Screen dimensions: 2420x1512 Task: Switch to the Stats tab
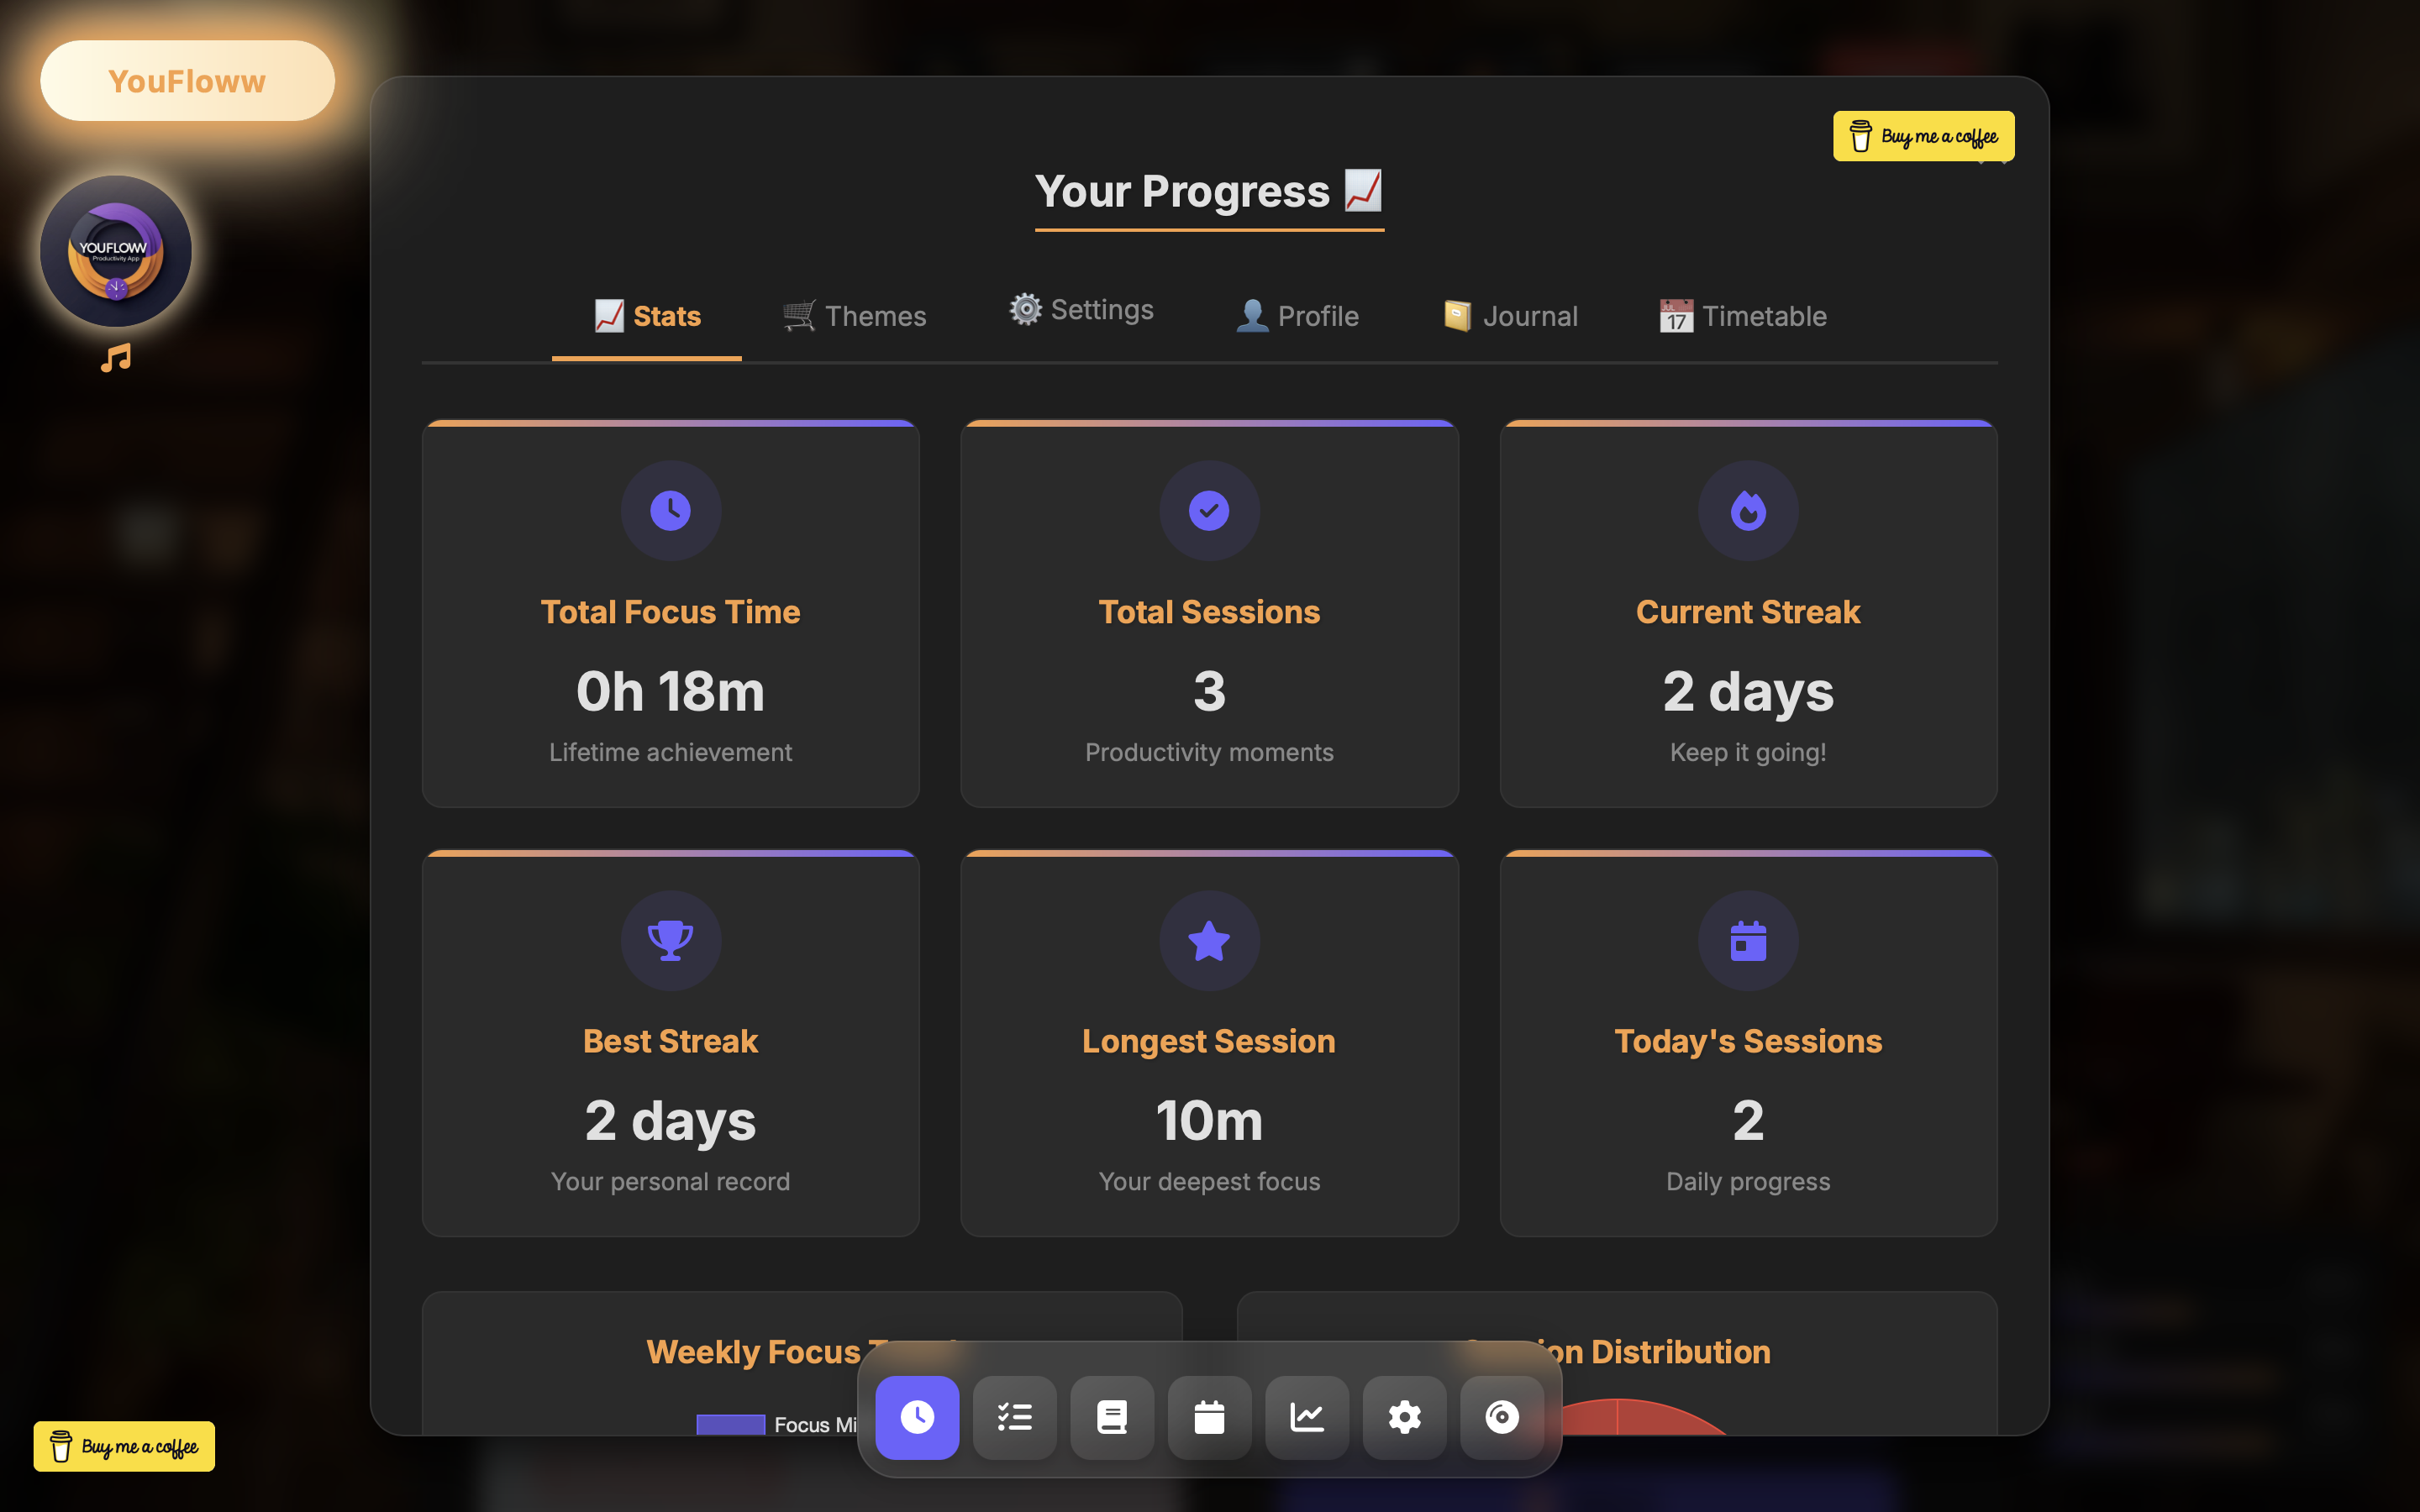click(647, 316)
